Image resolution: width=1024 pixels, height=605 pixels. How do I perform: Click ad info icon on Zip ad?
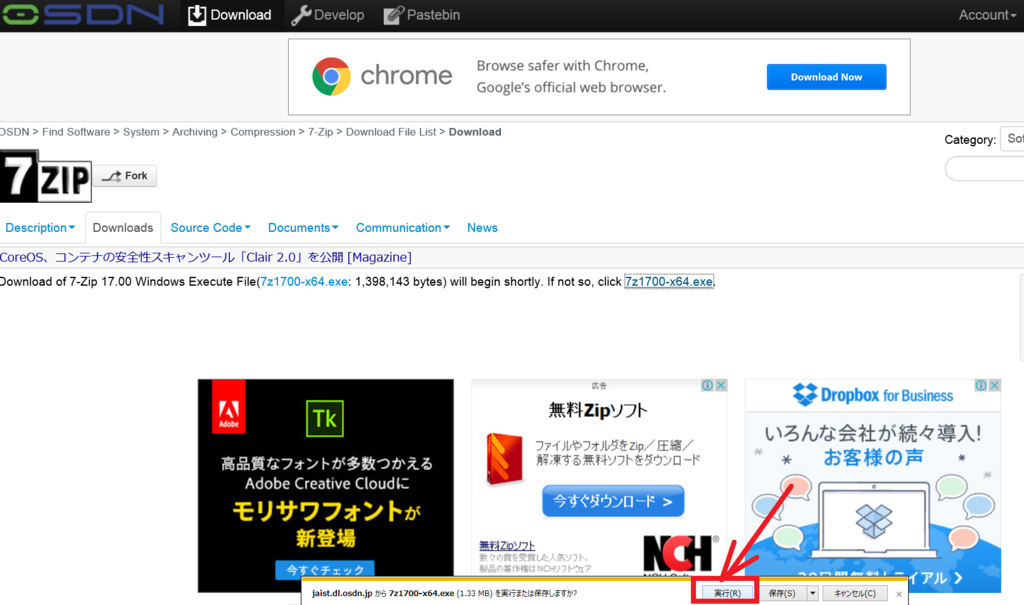pyautogui.click(x=707, y=385)
